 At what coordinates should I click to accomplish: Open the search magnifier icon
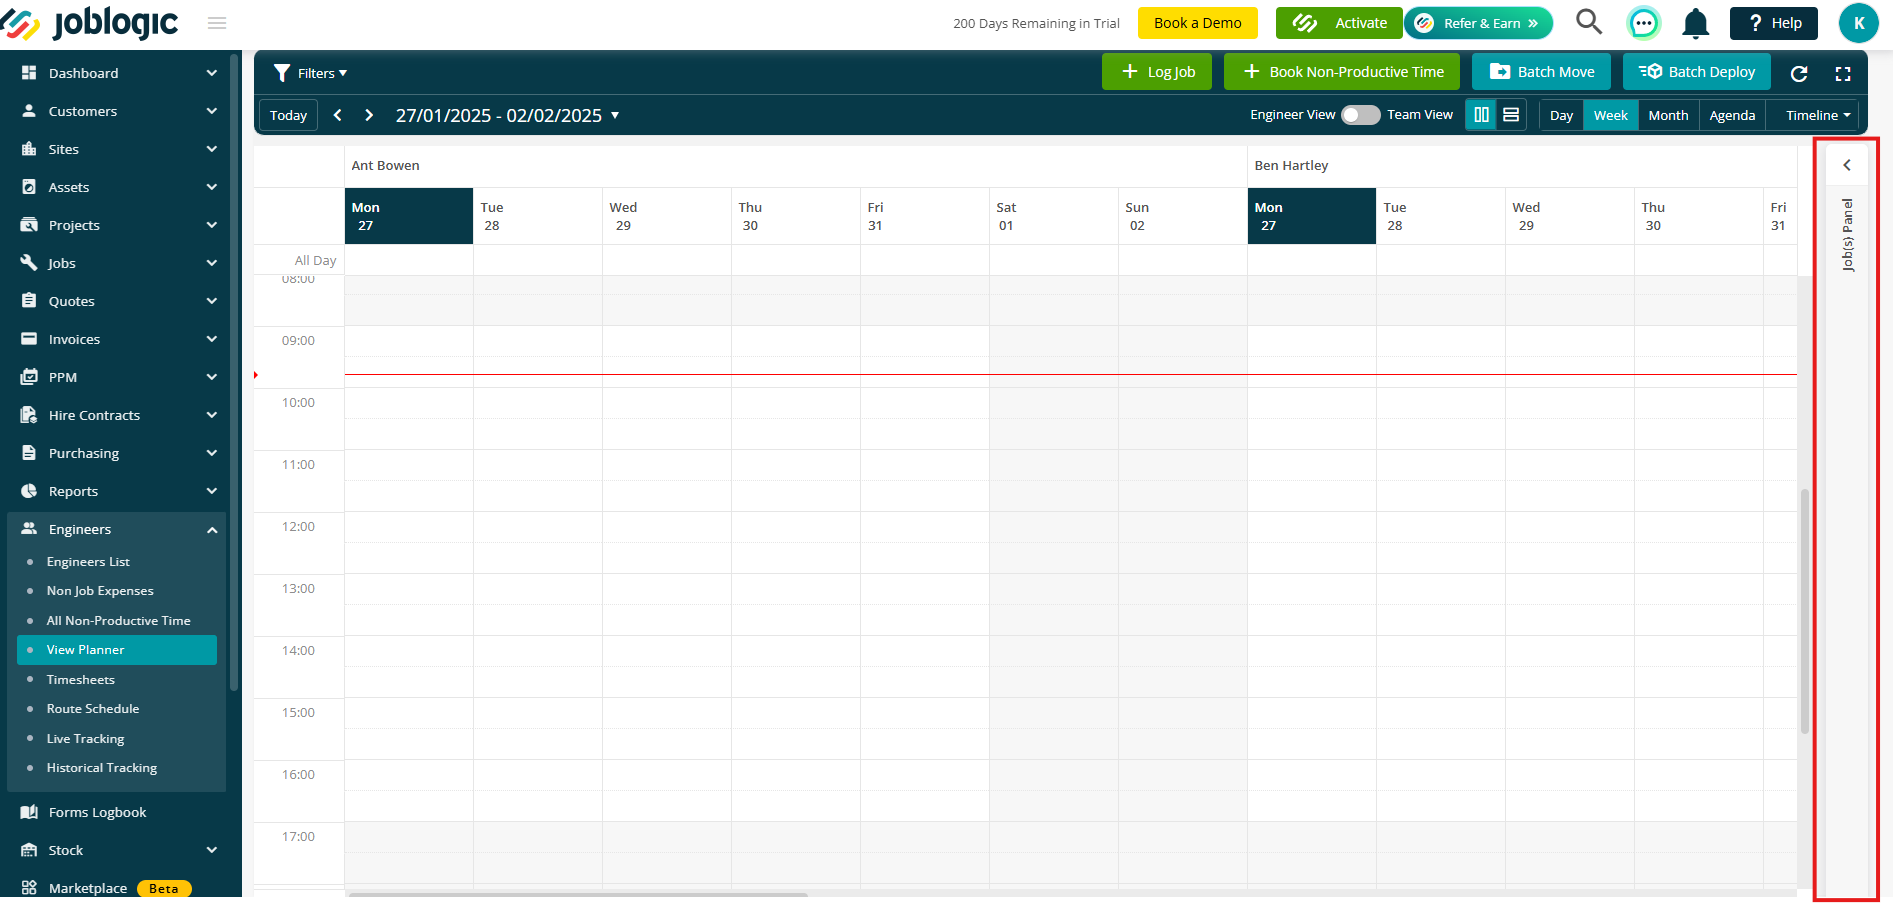[1589, 22]
